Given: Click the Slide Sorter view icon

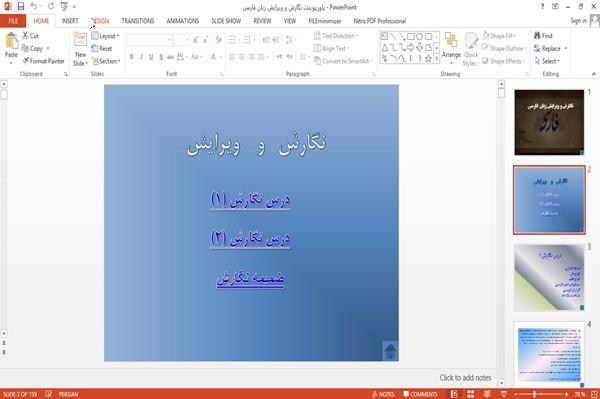Looking at the screenshot, I should [471, 394].
